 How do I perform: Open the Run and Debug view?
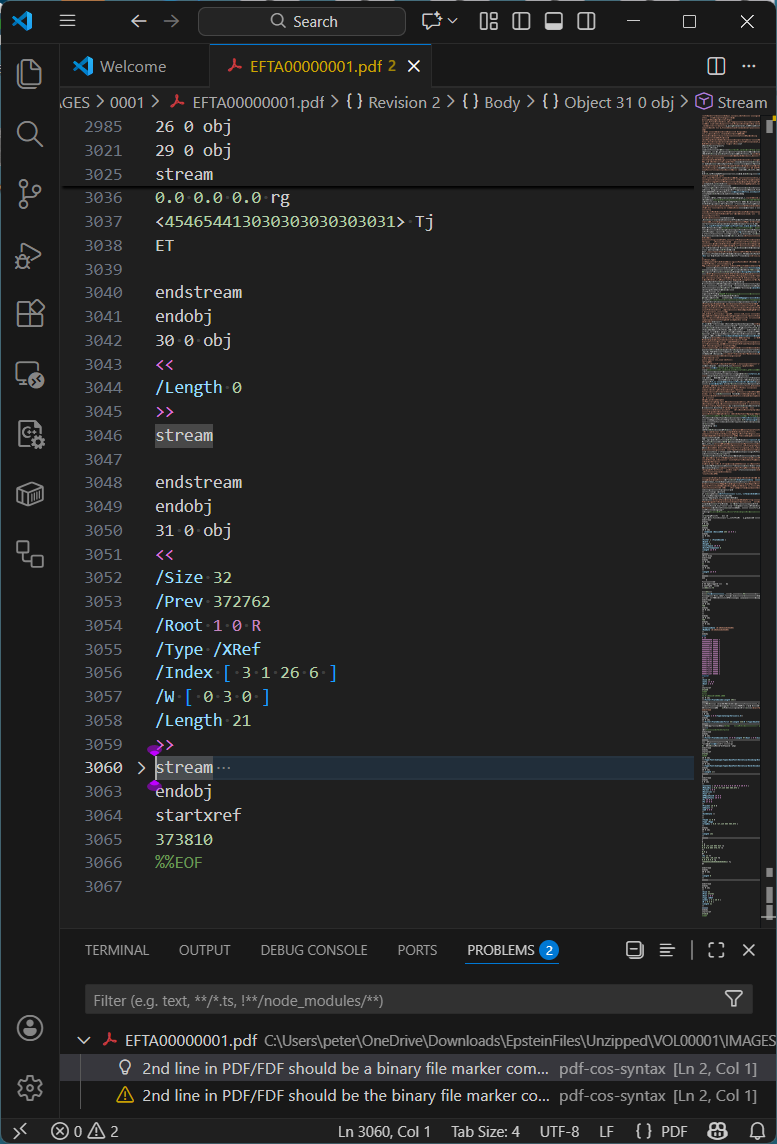[29, 255]
